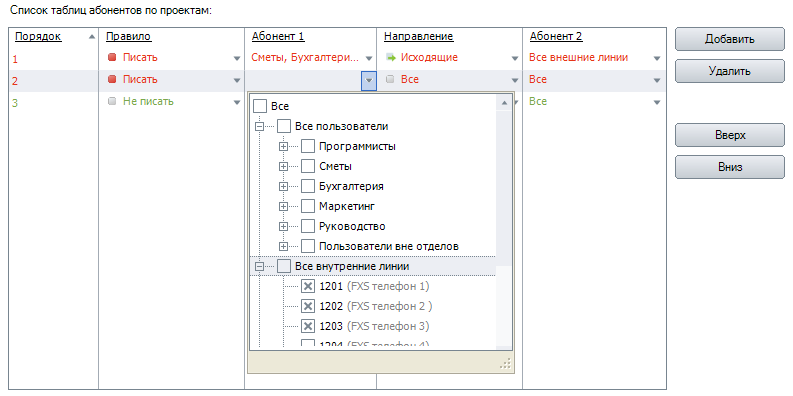The image size is (793, 396).
Task: Check the Маркетинг checkbox
Action: pos(308,206)
